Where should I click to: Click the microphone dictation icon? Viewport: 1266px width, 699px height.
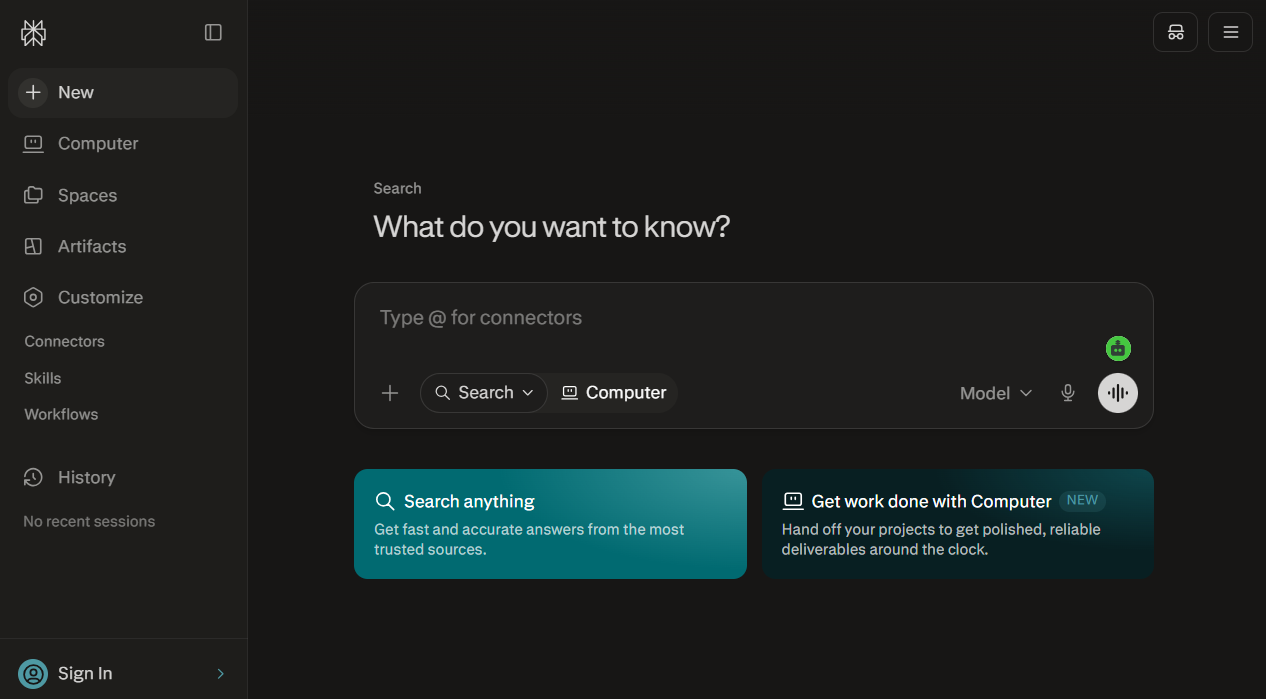(1068, 393)
